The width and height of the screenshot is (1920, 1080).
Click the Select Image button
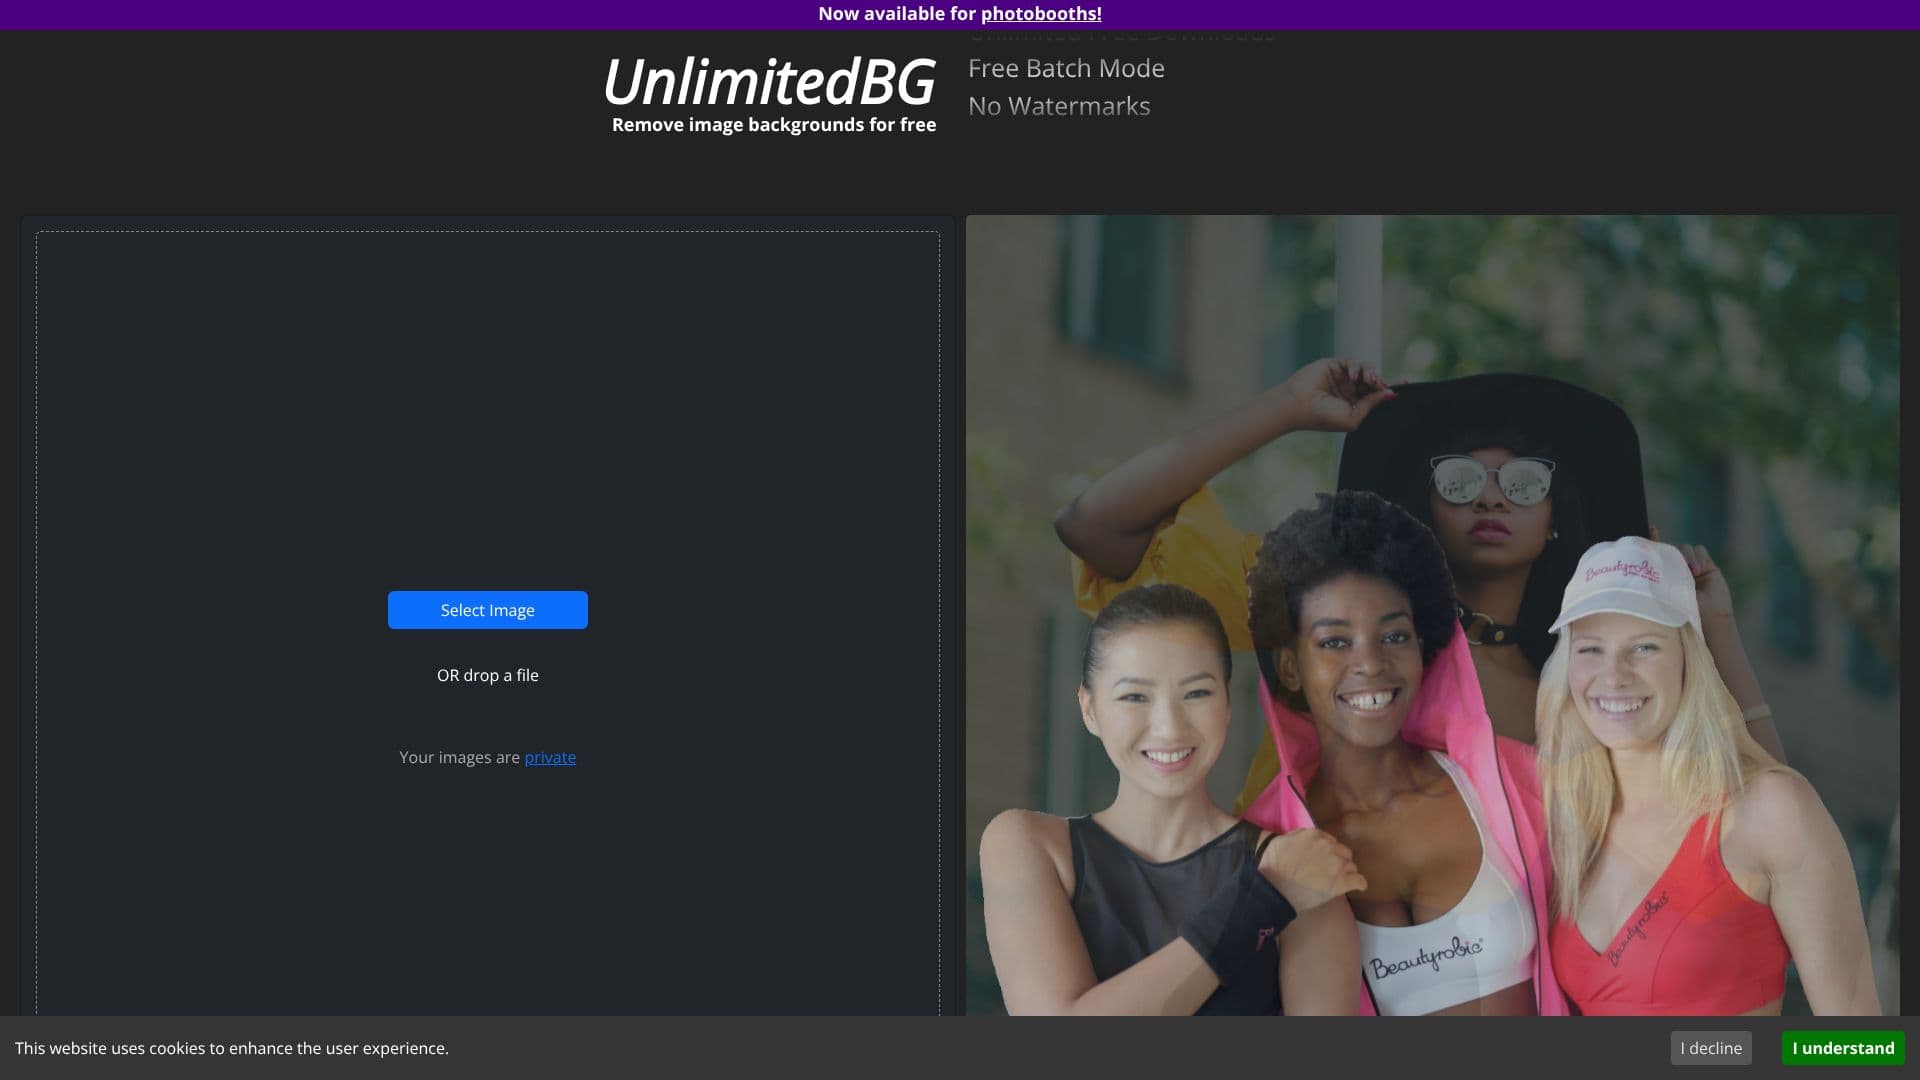pyautogui.click(x=488, y=610)
